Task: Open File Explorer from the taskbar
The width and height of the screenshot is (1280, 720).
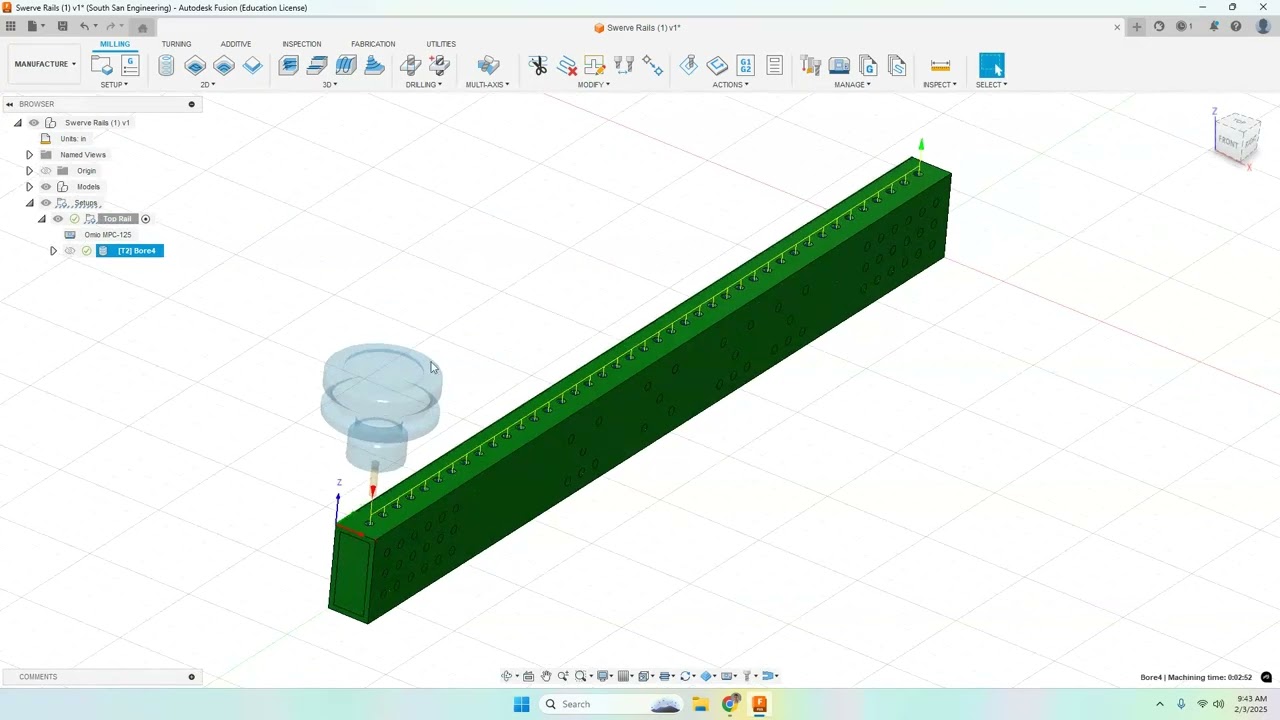Action: pyautogui.click(x=700, y=704)
